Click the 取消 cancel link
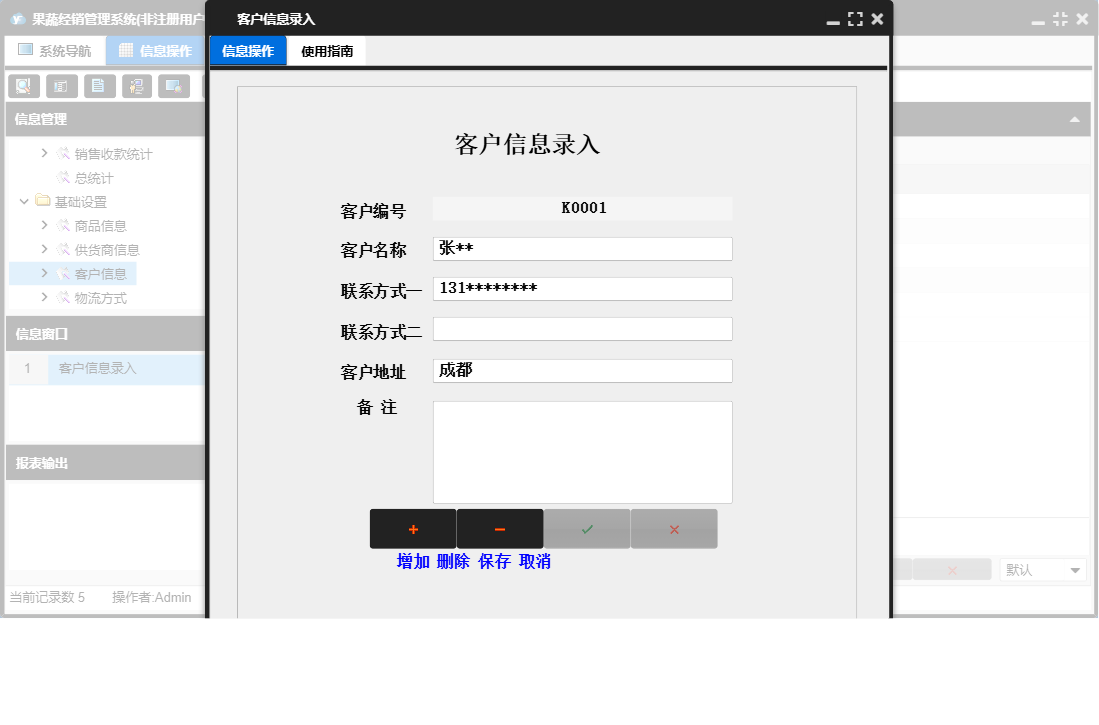This screenshot has height=725, width=1099. point(534,561)
